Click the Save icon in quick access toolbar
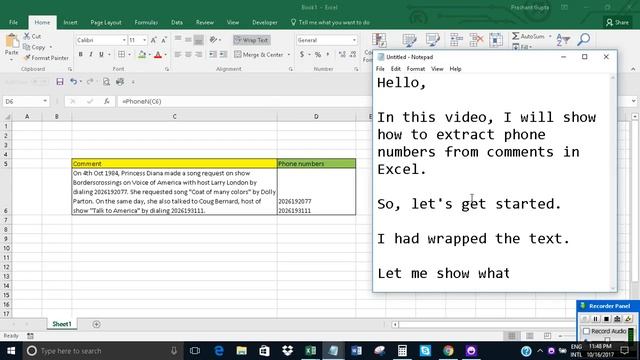The width and height of the screenshot is (640, 360). point(60,82)
